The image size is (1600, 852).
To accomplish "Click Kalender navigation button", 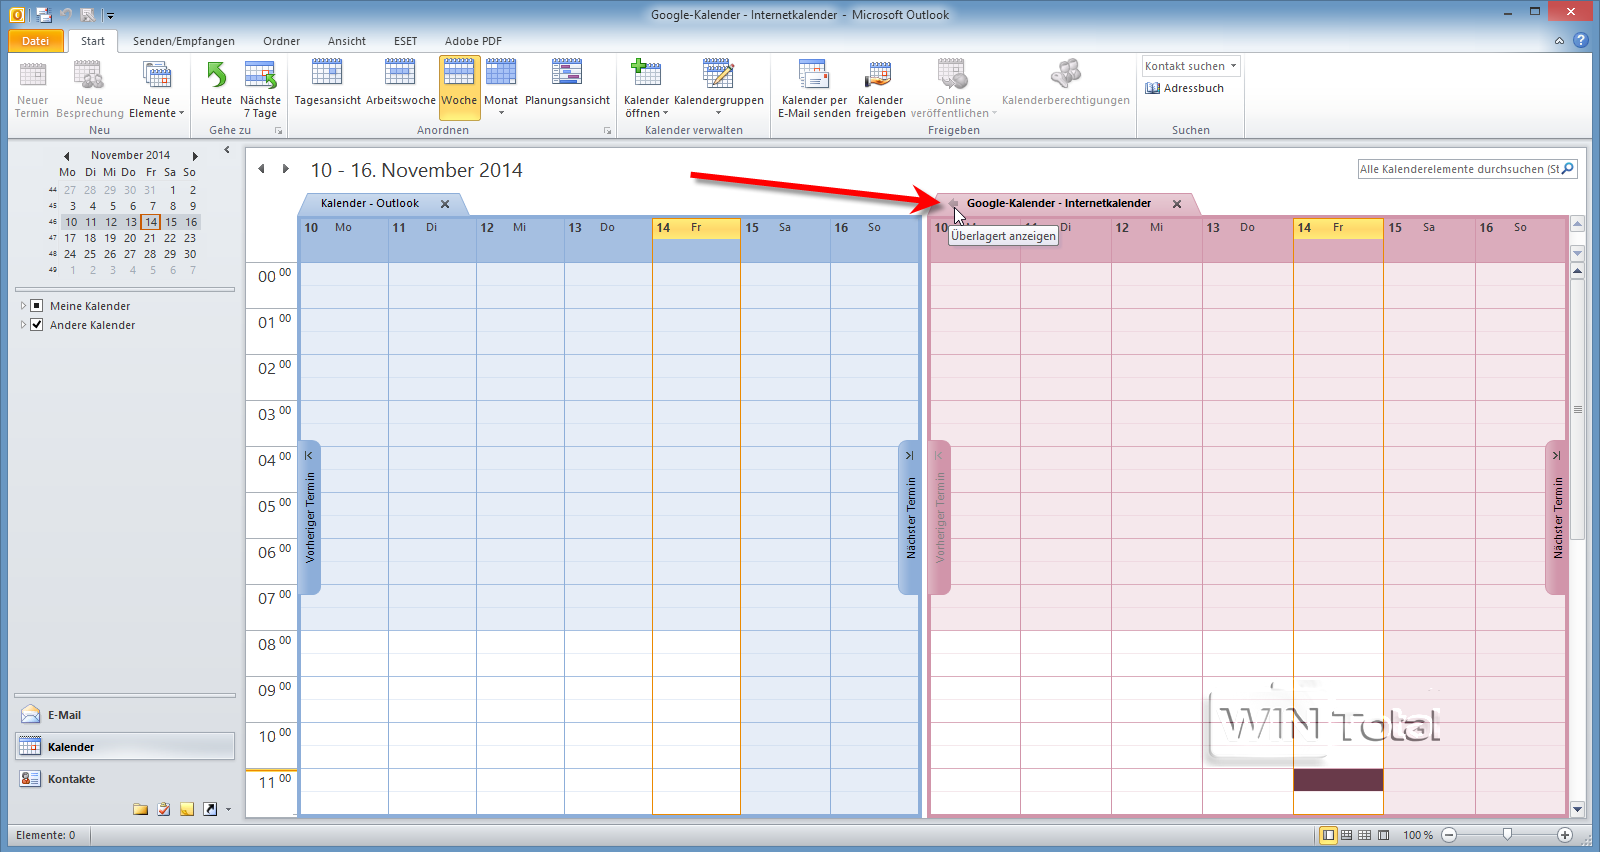I will [x=125, y=747].
